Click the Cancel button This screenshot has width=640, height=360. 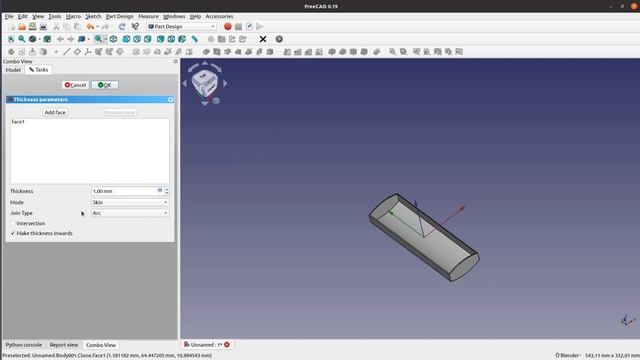click(76, 85)
